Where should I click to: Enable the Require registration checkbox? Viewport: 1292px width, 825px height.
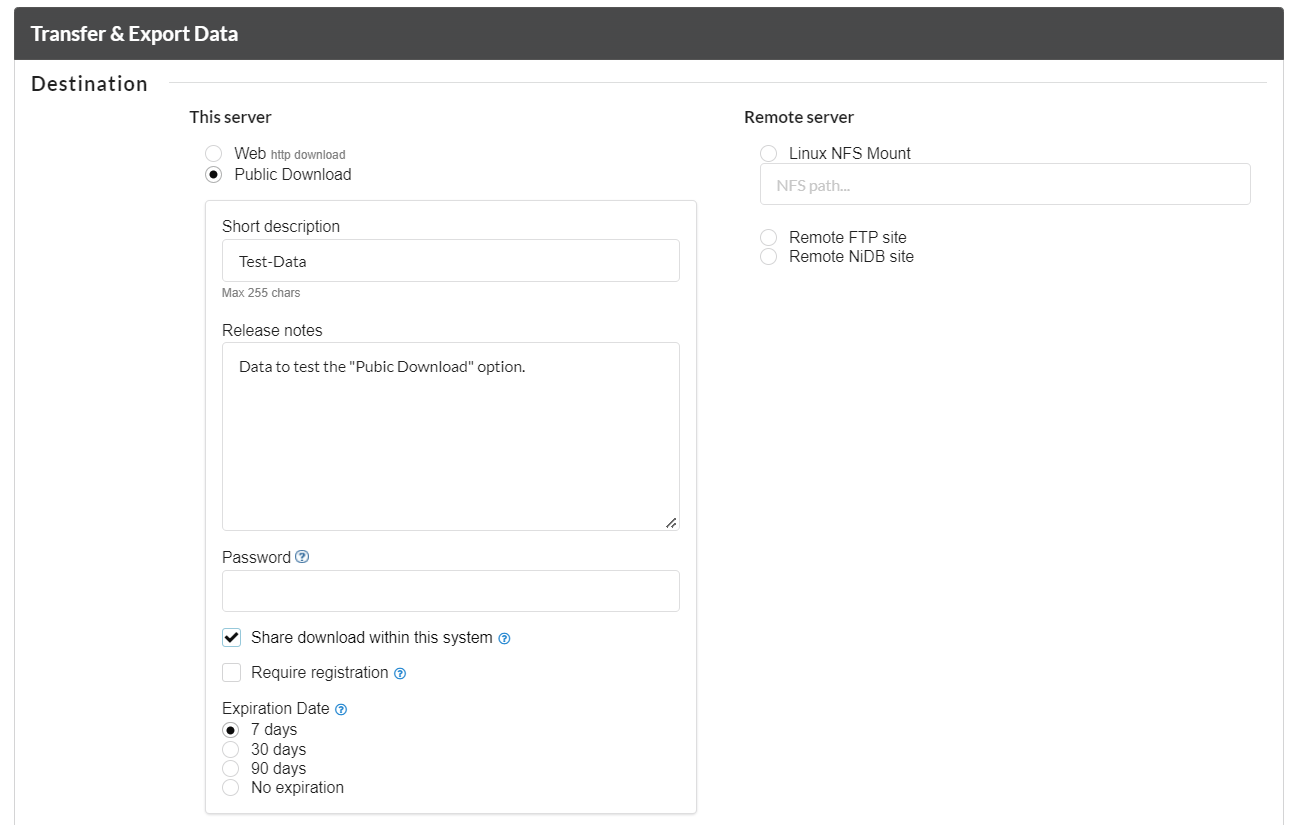(232, 673)
